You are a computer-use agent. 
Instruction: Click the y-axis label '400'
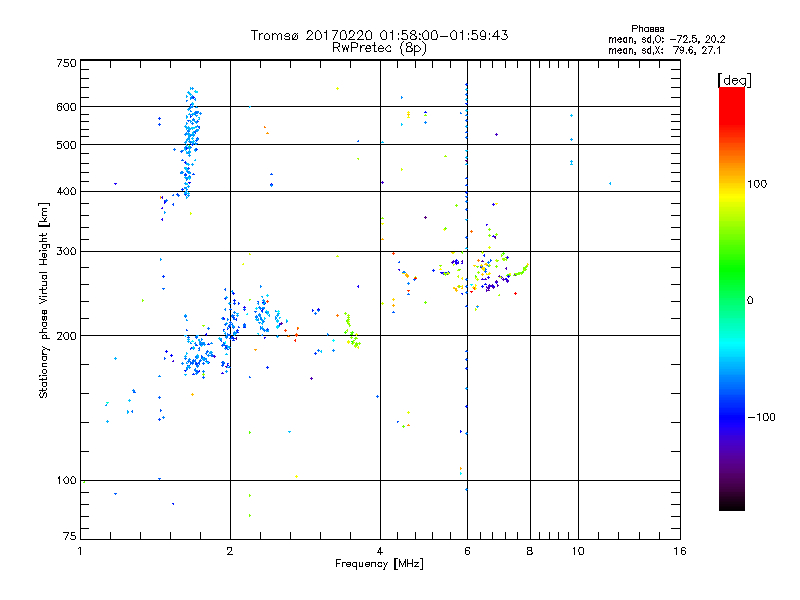coord(66,191)
